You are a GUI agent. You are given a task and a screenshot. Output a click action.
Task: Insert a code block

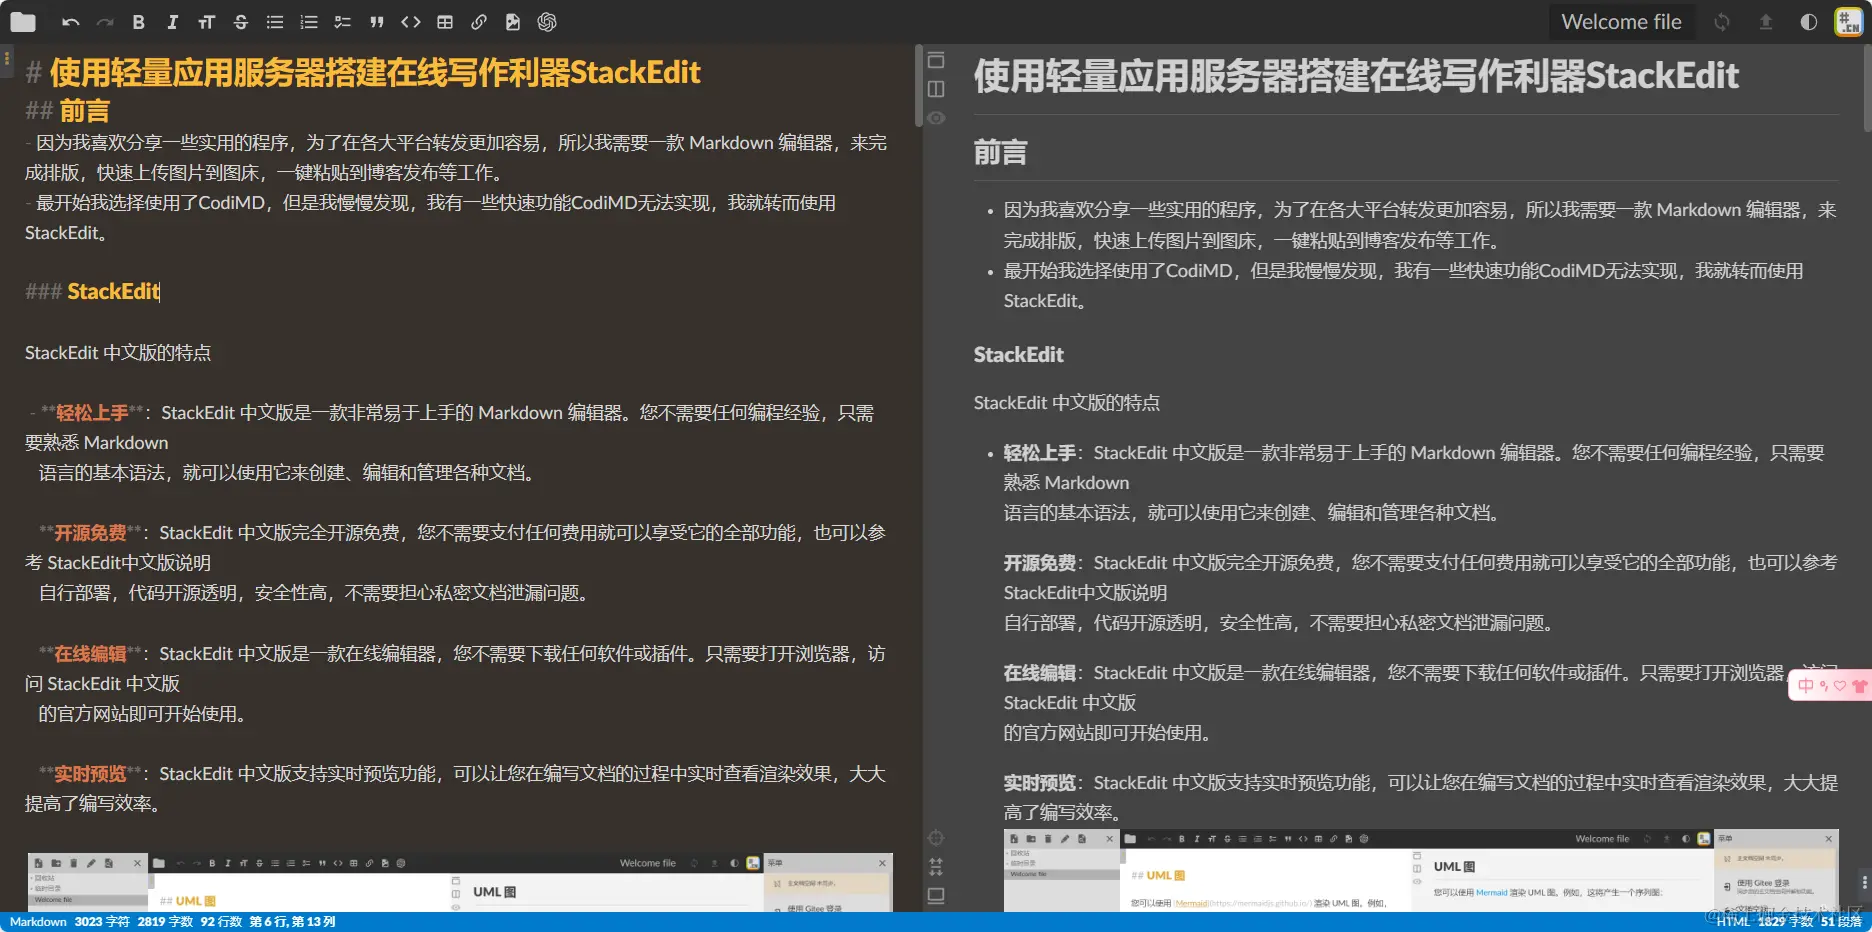coord(410,22)
